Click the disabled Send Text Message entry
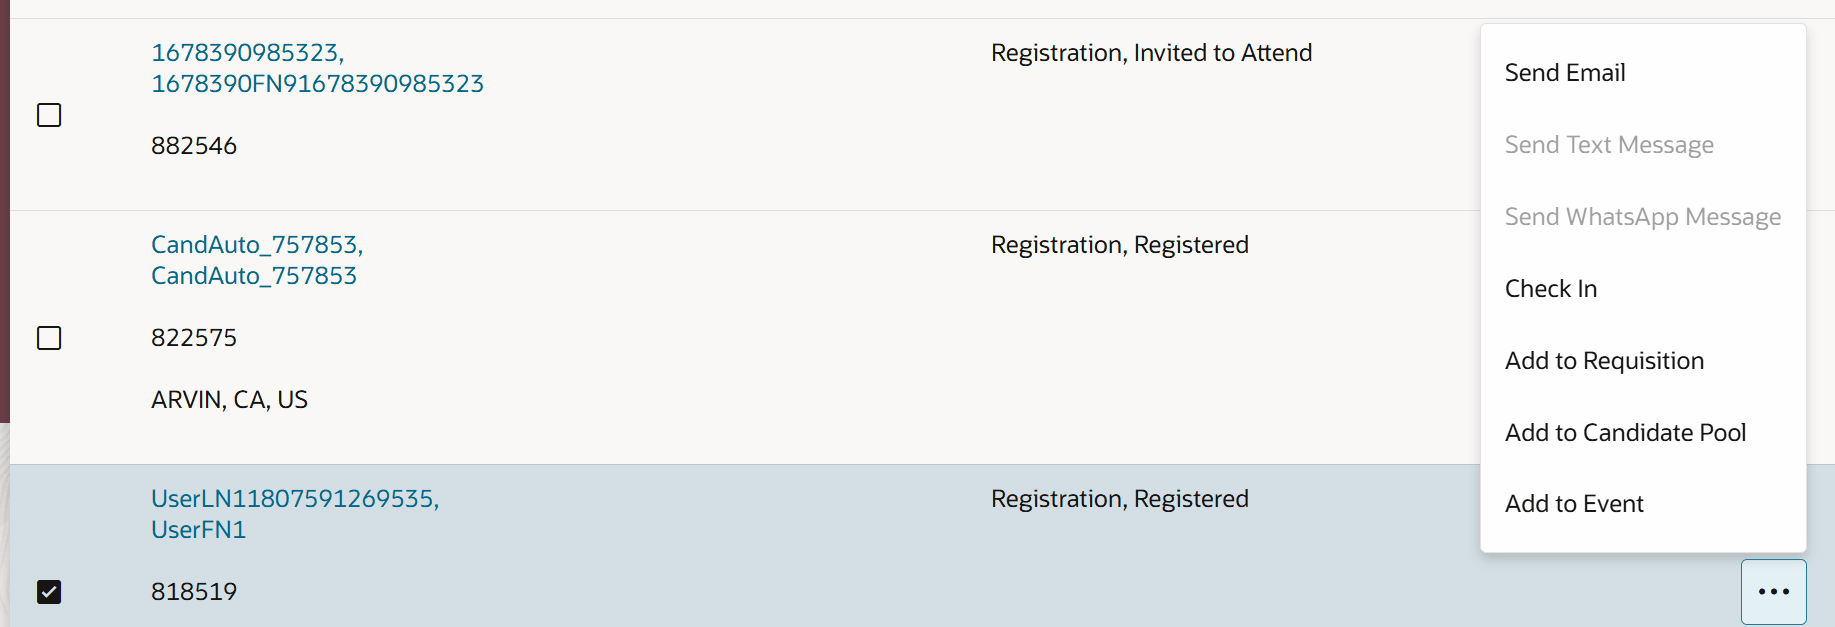This screenshot has height=627, width=1835. coord(1609,144)
